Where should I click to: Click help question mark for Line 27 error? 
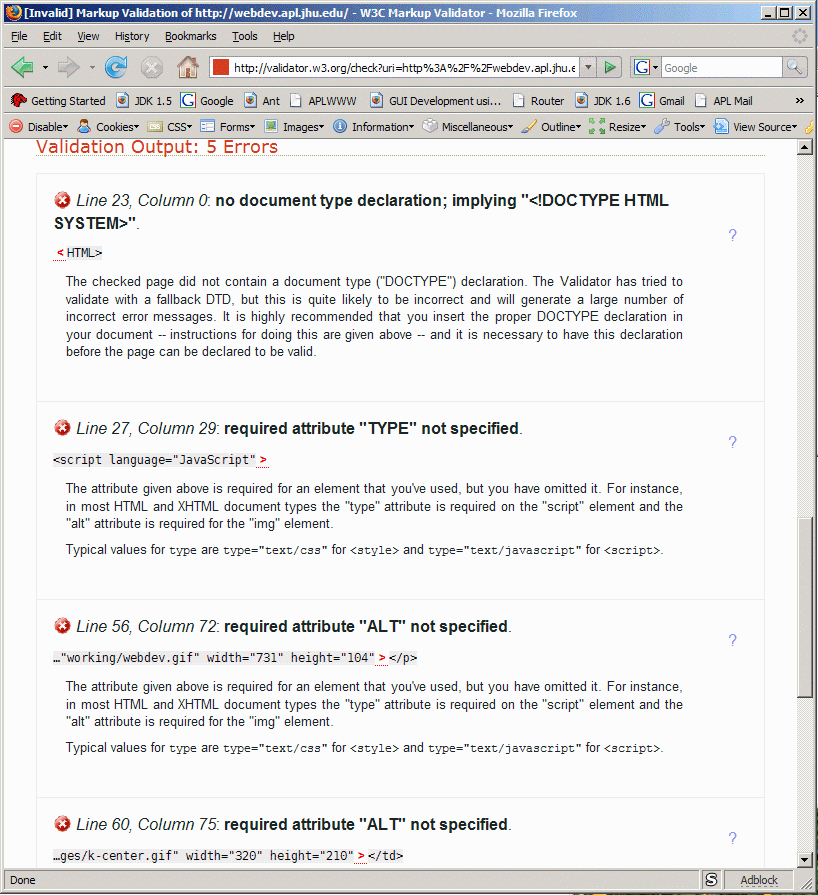[732, 441]
